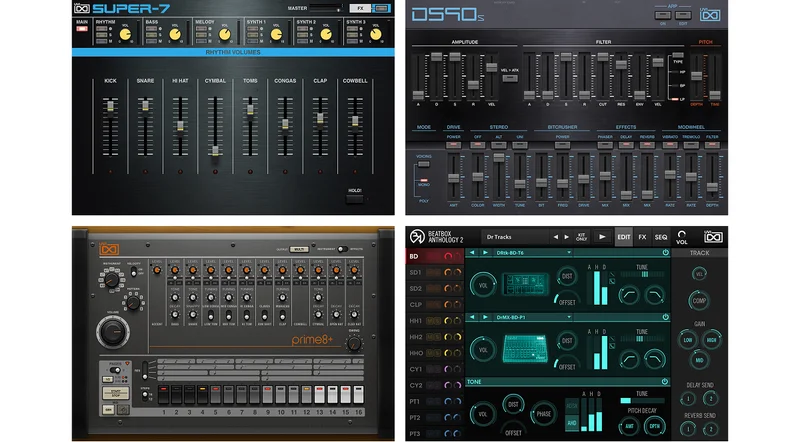Screen dimensions: 800x442
Task: Click the CYMBAL volume fader in Super-7
Action: (215, 151)
